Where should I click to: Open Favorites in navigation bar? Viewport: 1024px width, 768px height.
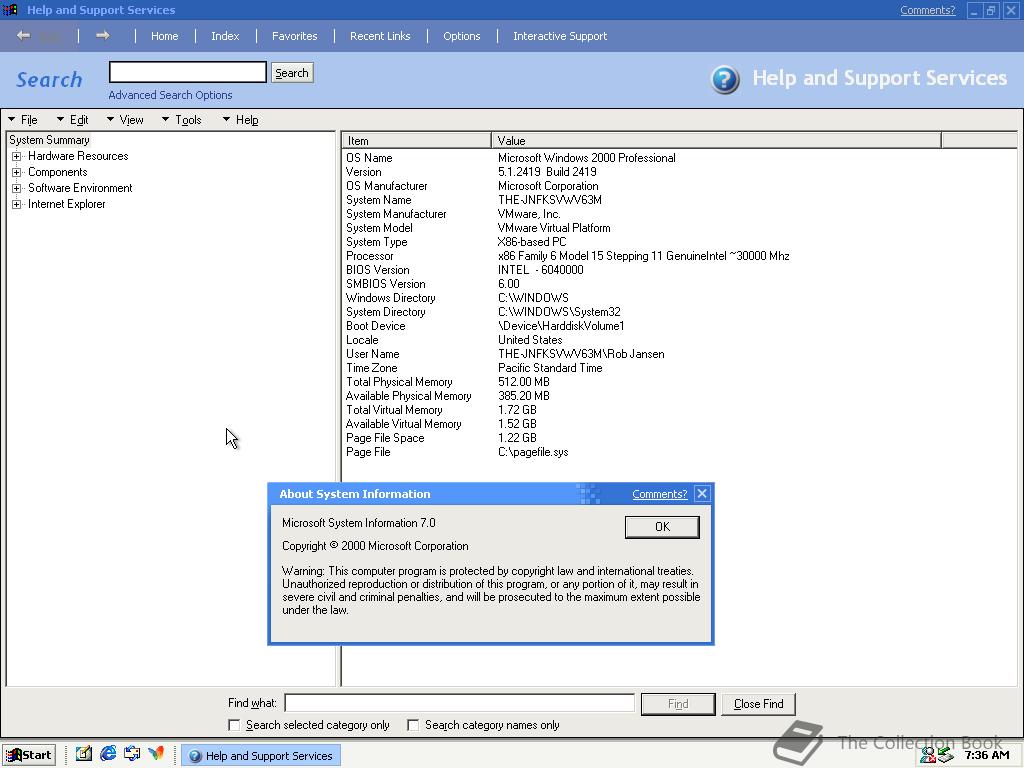[x=295, y=36]
